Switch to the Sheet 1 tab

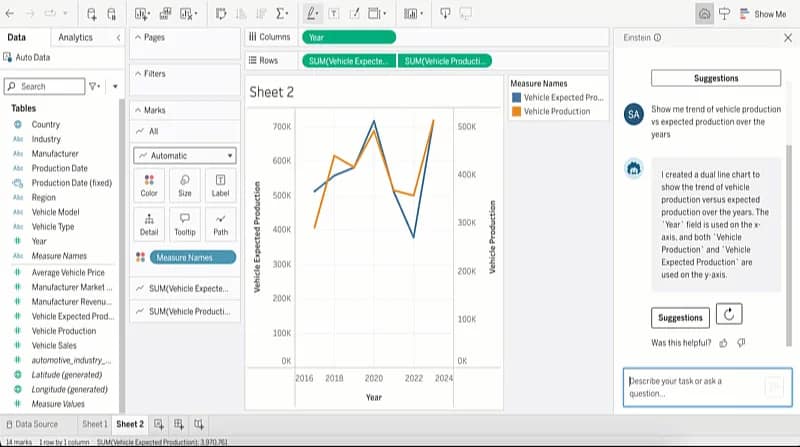(x=94, y=424)
